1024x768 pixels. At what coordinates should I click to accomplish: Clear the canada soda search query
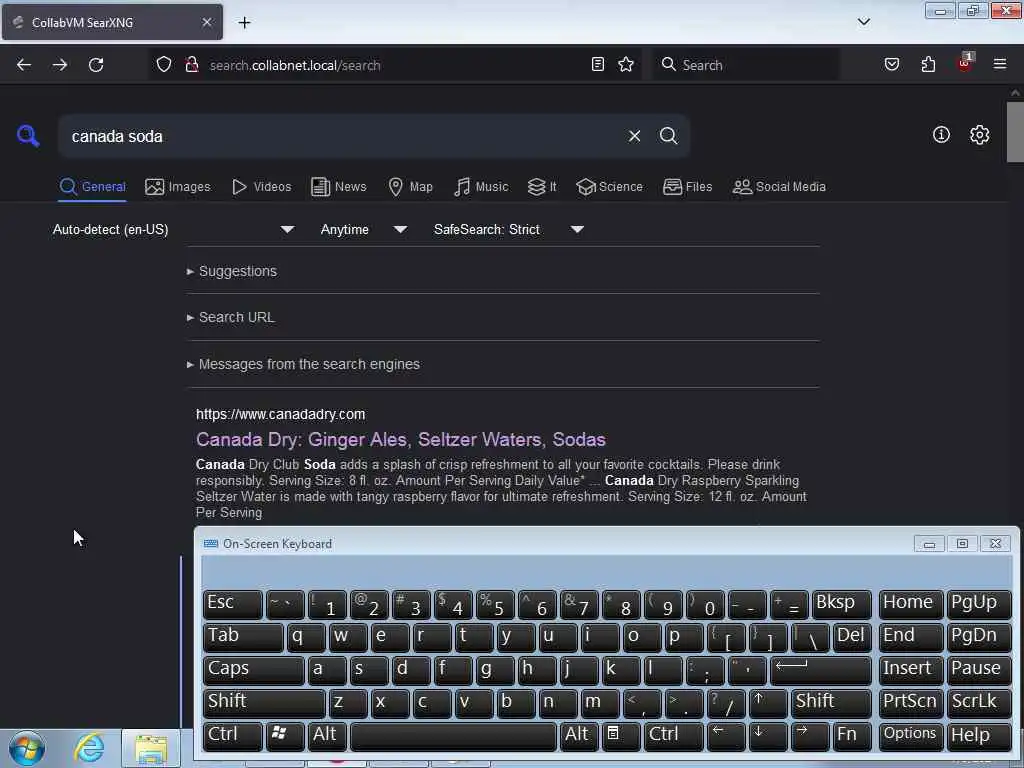pos(634,136)
